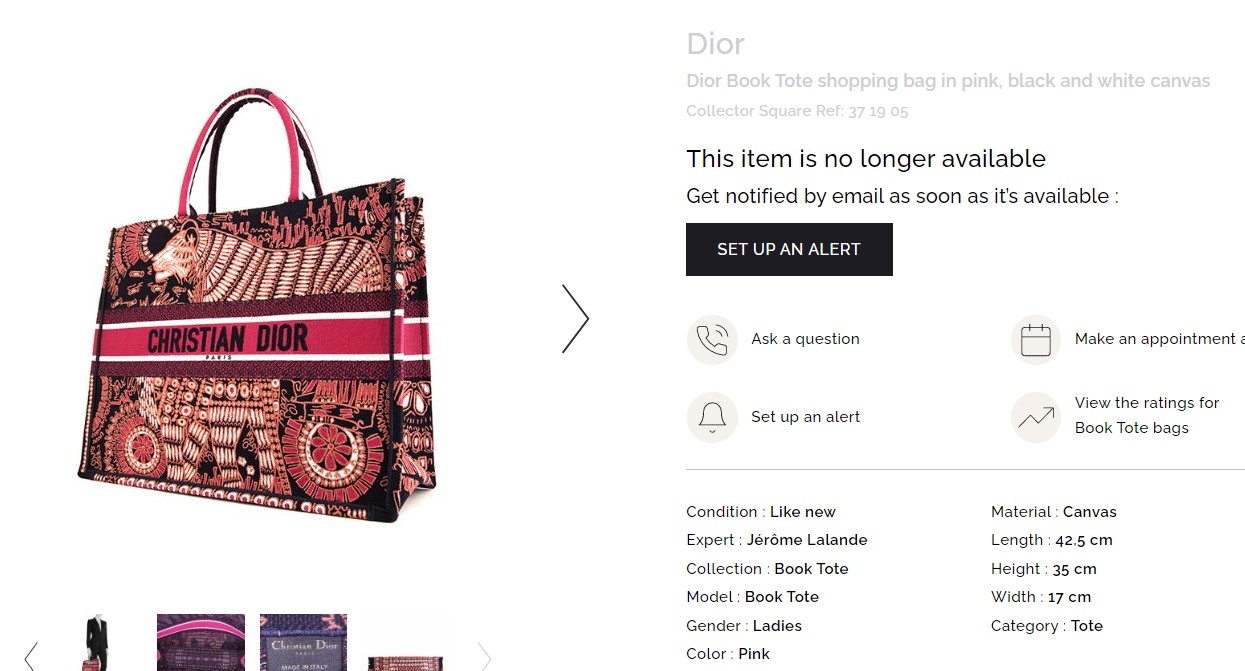Screen dimensions: 1245x671
Task: Click the calendar icon for appointments
Action: (x=1036, y=339)
